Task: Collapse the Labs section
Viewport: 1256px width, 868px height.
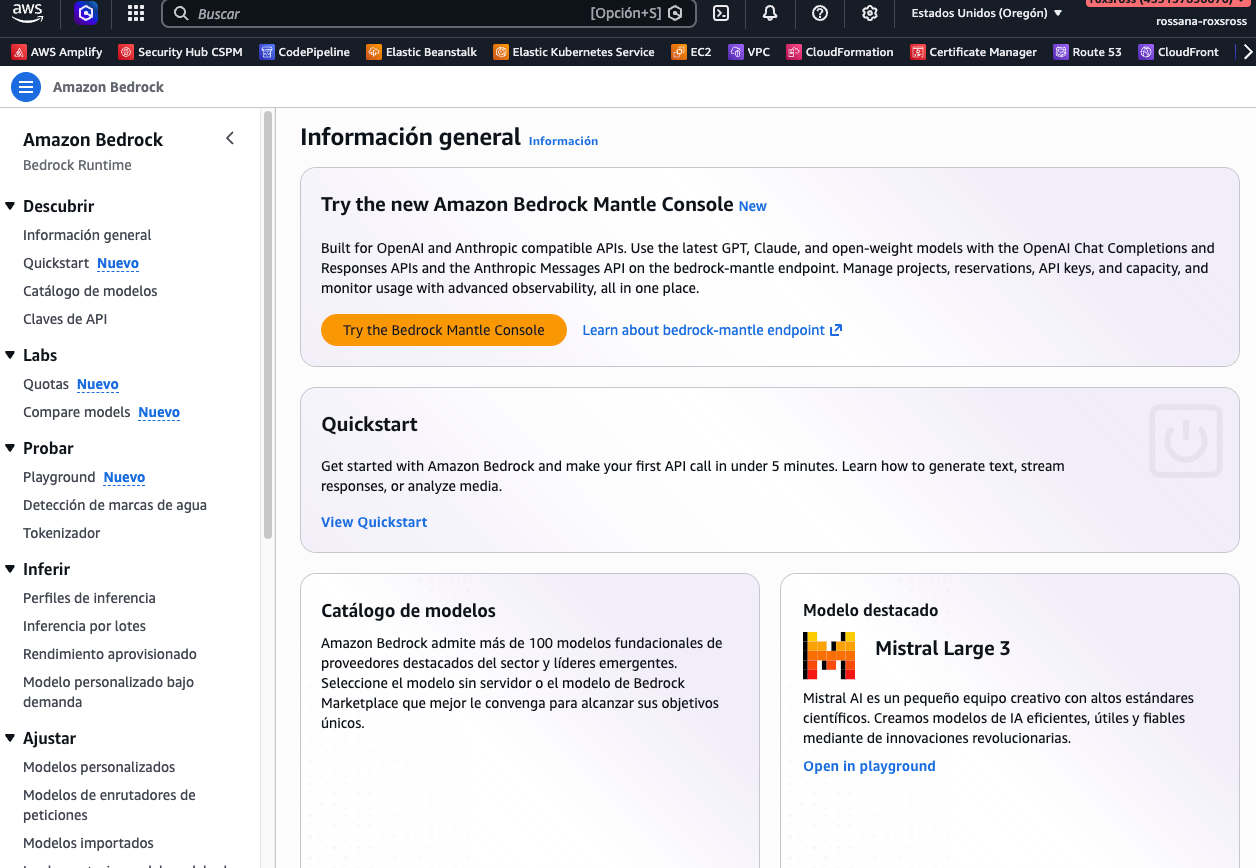Action: point(11,355)
